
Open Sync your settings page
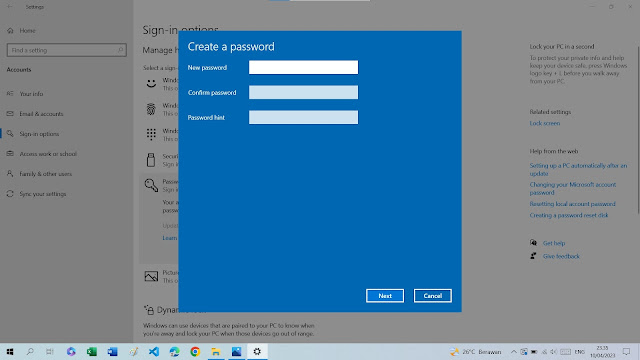point(43,194)
